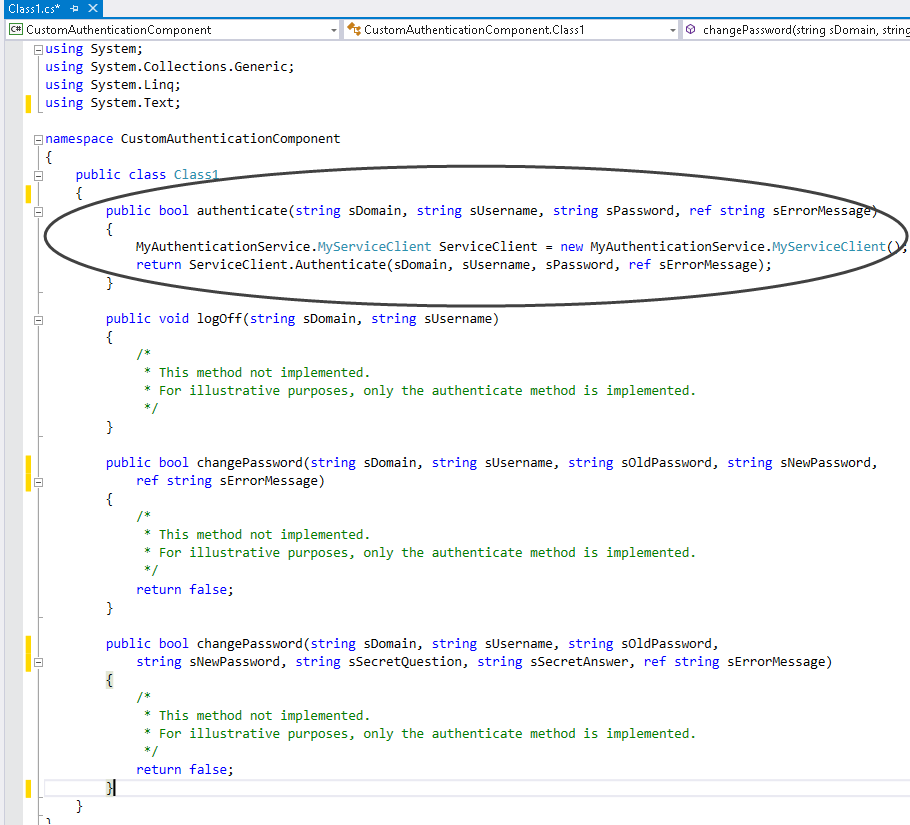Click the 'using System.Collections.Generic;' line

coord(170,67)
